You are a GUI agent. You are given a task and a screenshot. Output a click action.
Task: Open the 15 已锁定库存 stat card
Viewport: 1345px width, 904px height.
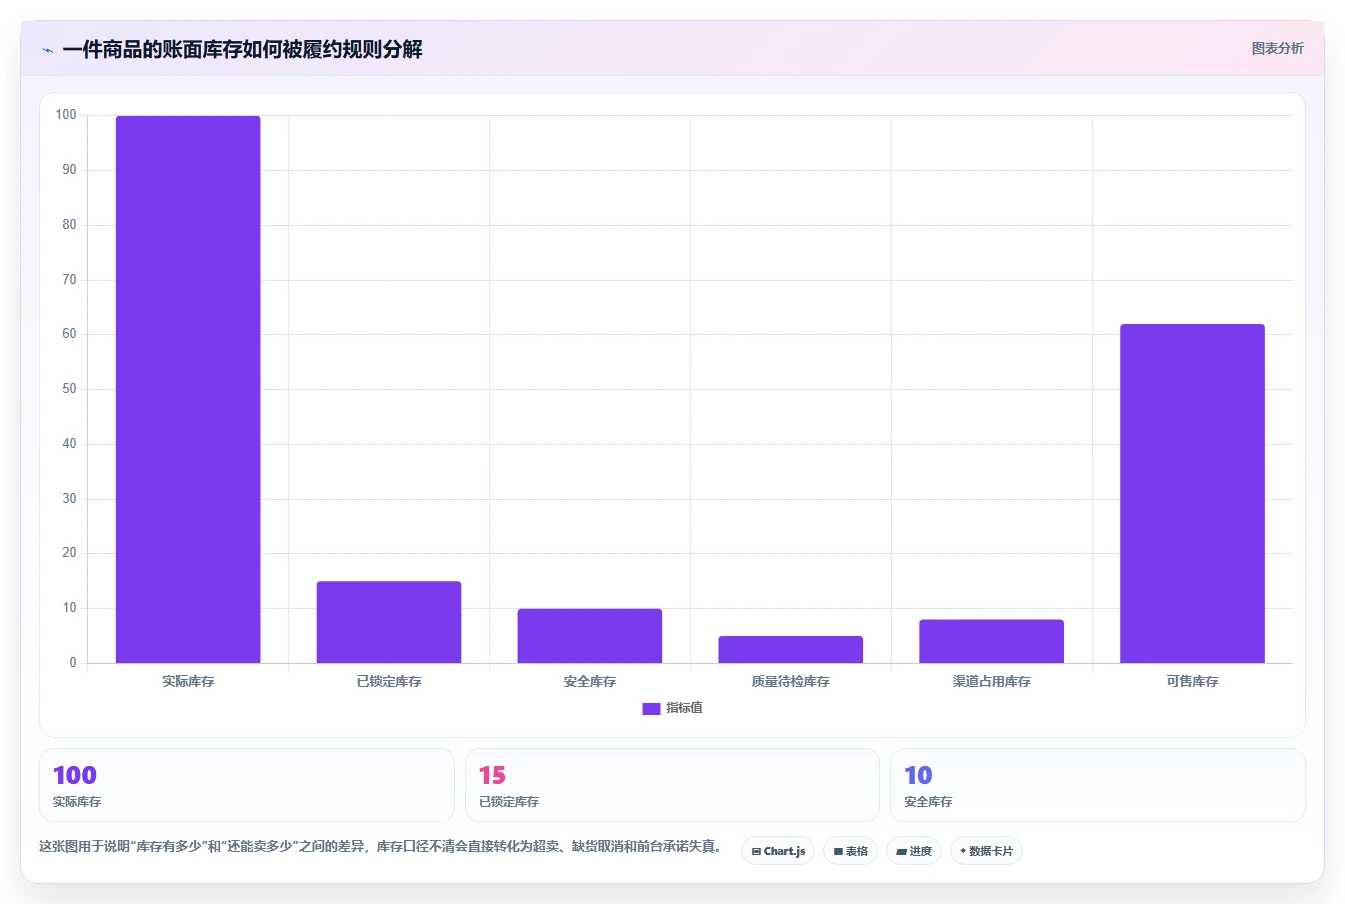click(x=672, y=785)
